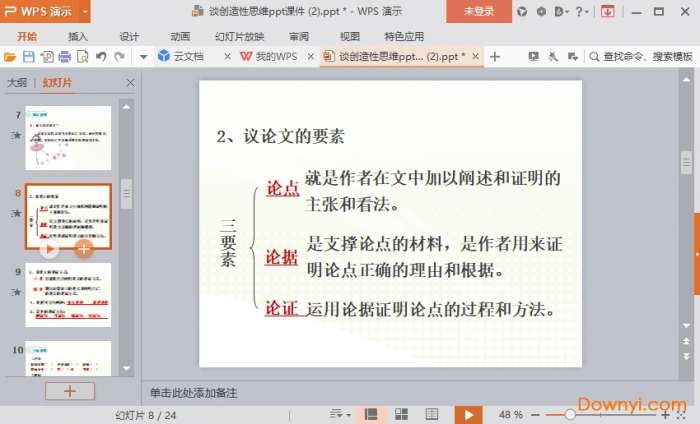Viewport: 700px width, 424px height.
Task: Open the 视图 ribbon tab
Action: click(x=350, y=36)
